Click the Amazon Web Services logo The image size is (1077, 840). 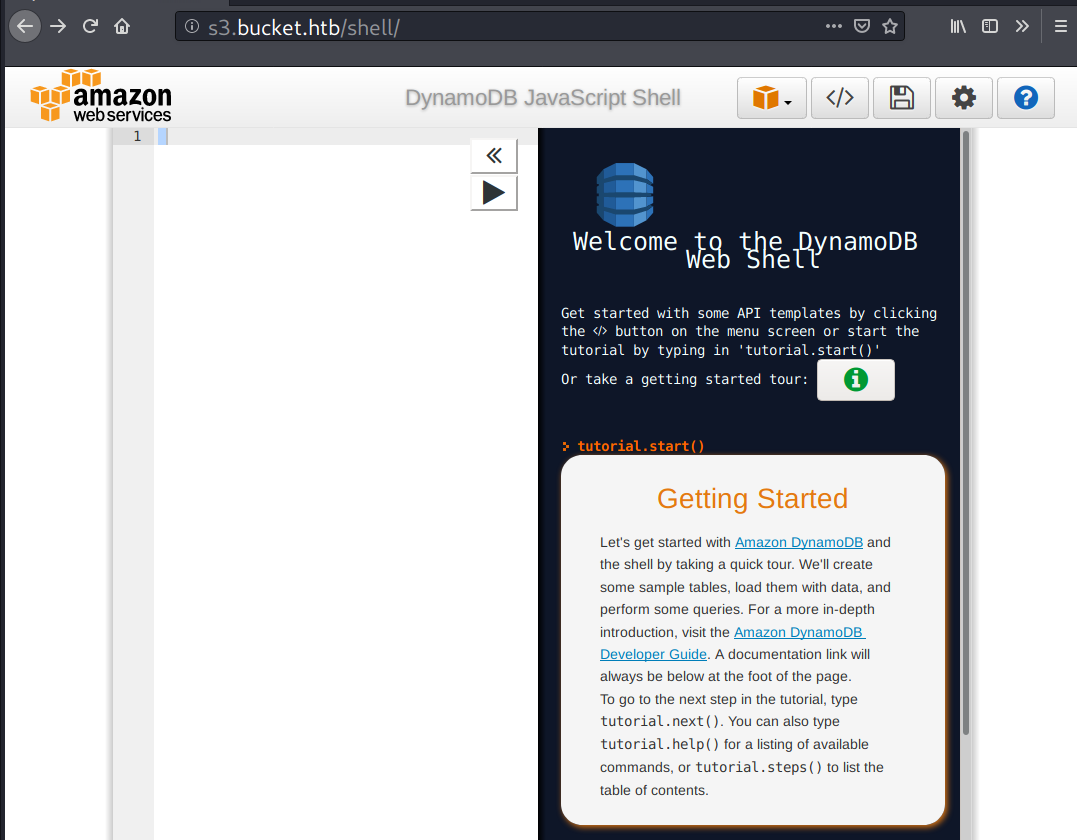[x=101, y=96]
